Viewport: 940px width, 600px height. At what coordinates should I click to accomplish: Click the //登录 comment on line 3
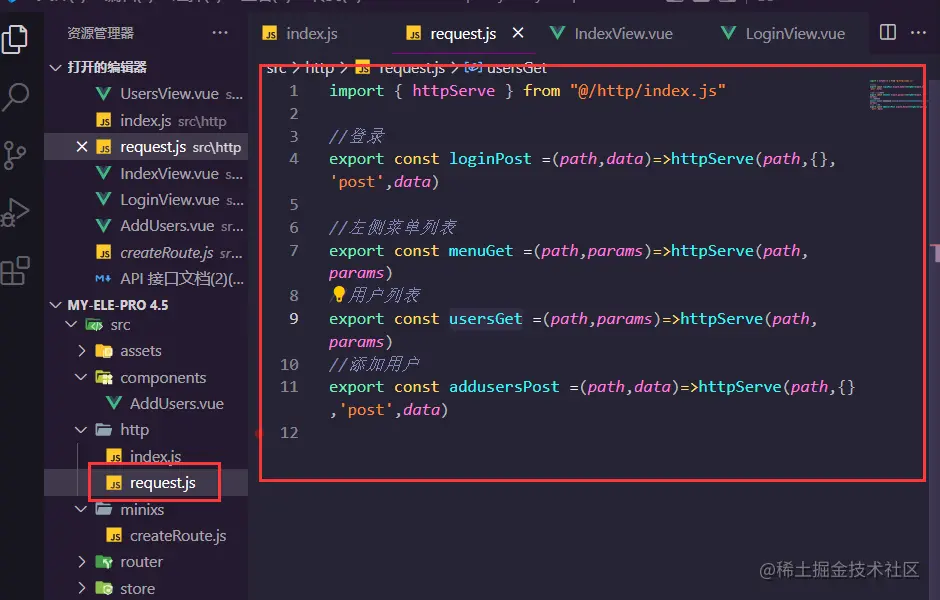(x=357, y=136)
